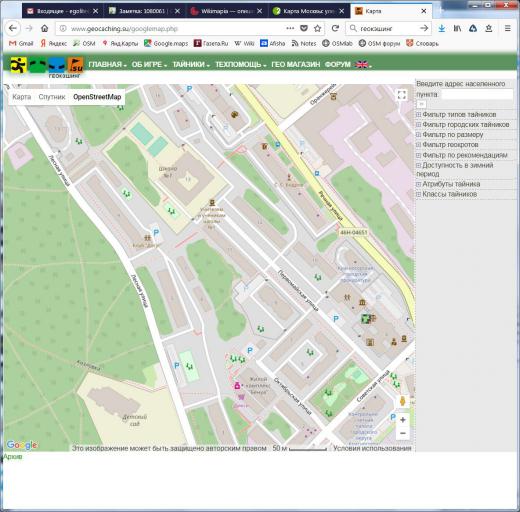Screen dimensions: 520x512
Task: Zoom out with the map minus button
Action: pyautogui.click(x=403, y=433)
